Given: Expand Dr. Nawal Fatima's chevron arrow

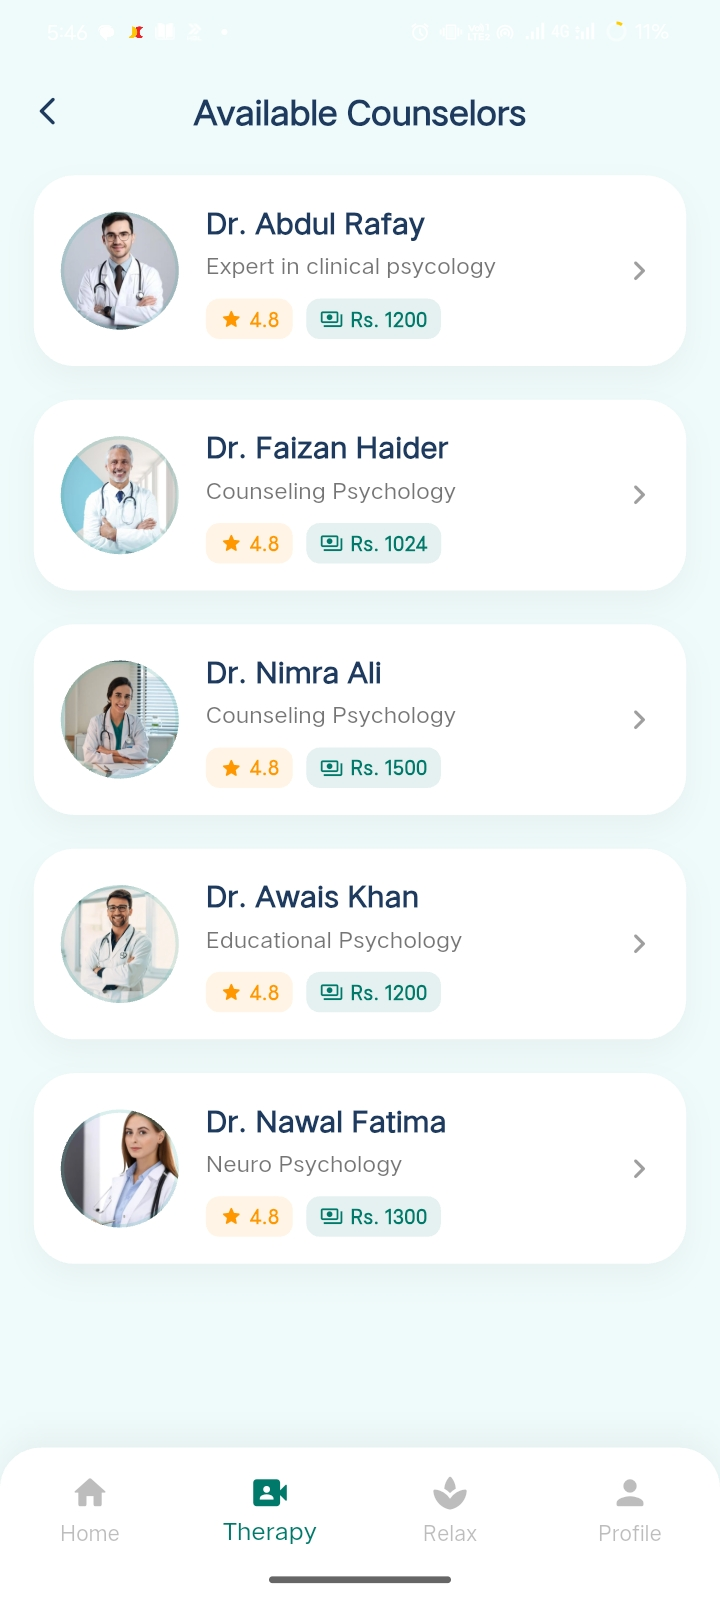Looking at the screenshot, I should tap(640, 1169).
